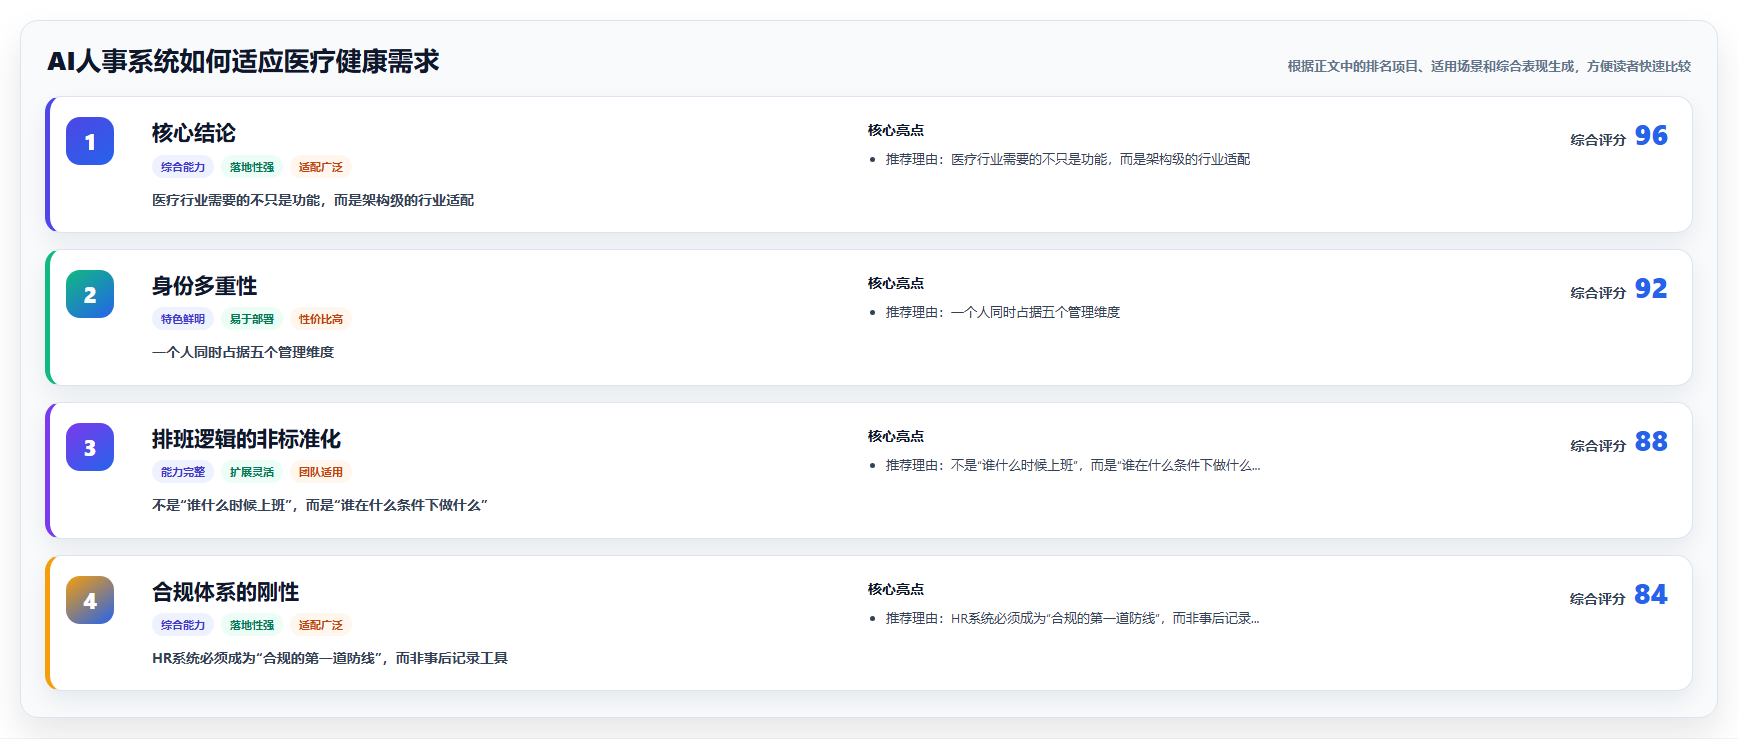Click the rank 3 number badge

point(90,447)
